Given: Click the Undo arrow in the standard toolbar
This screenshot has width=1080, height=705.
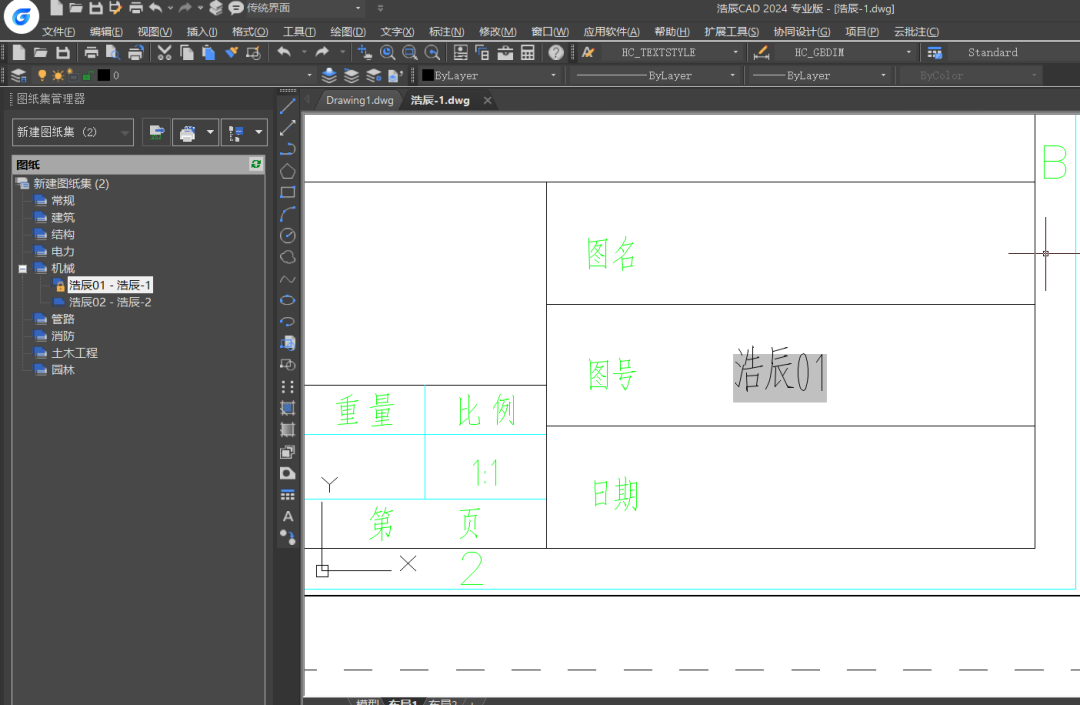Looking at the screenshot, I should (x=284, y=52).
